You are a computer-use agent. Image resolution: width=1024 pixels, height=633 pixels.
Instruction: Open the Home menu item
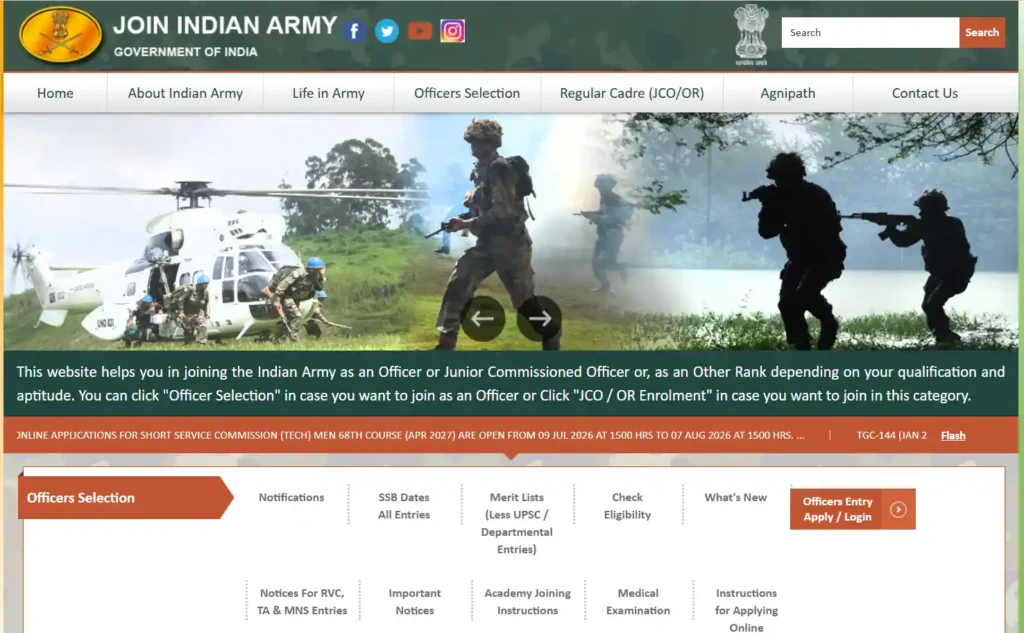(55, 93)
